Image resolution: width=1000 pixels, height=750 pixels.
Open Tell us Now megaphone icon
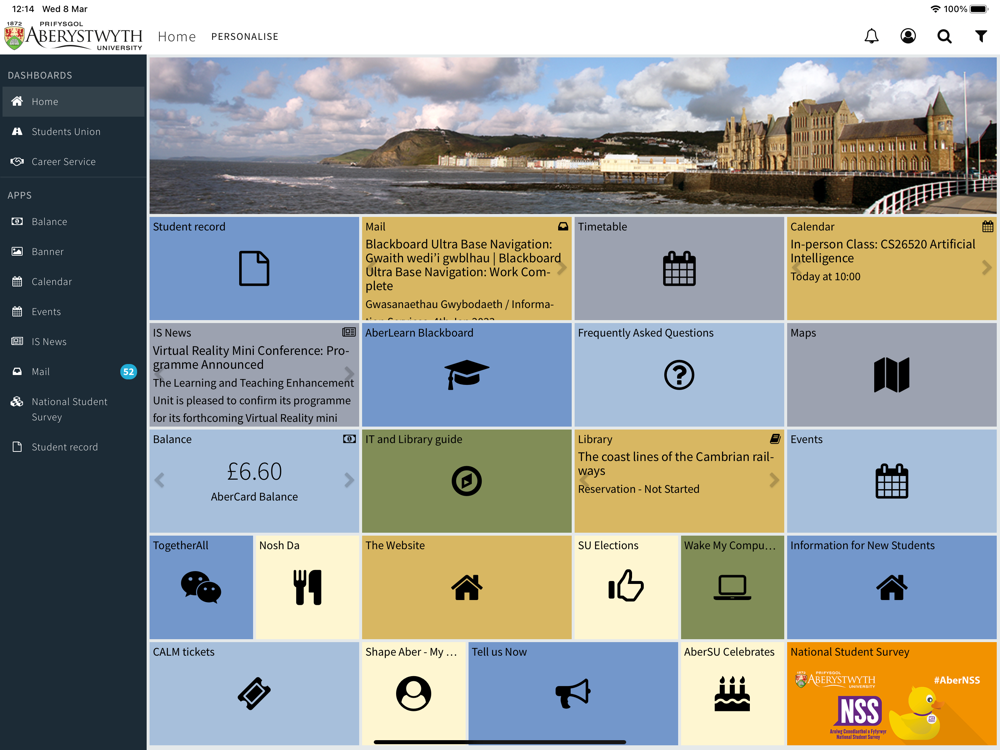573,693
